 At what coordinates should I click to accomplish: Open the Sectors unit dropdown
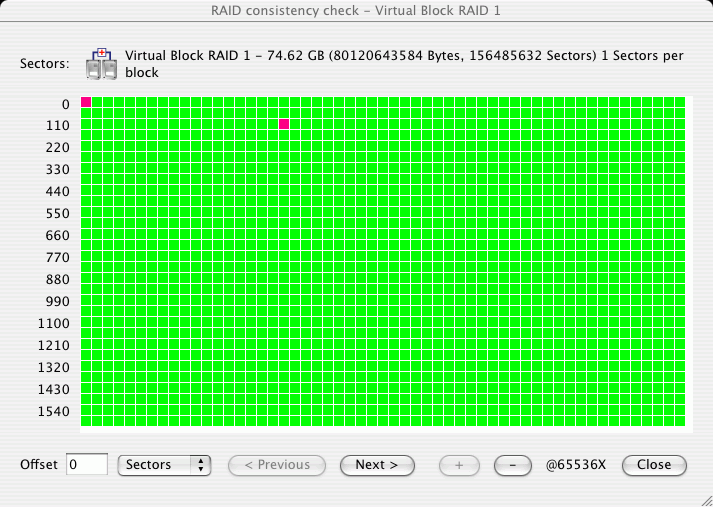tap(164, 465)
